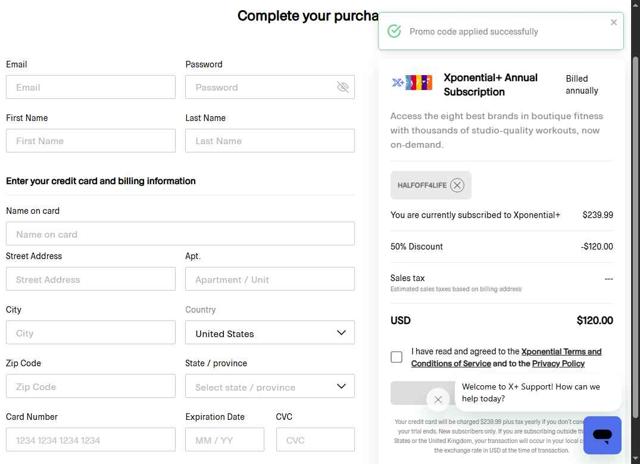Toggle password visibility eye icon

[342, 87]
